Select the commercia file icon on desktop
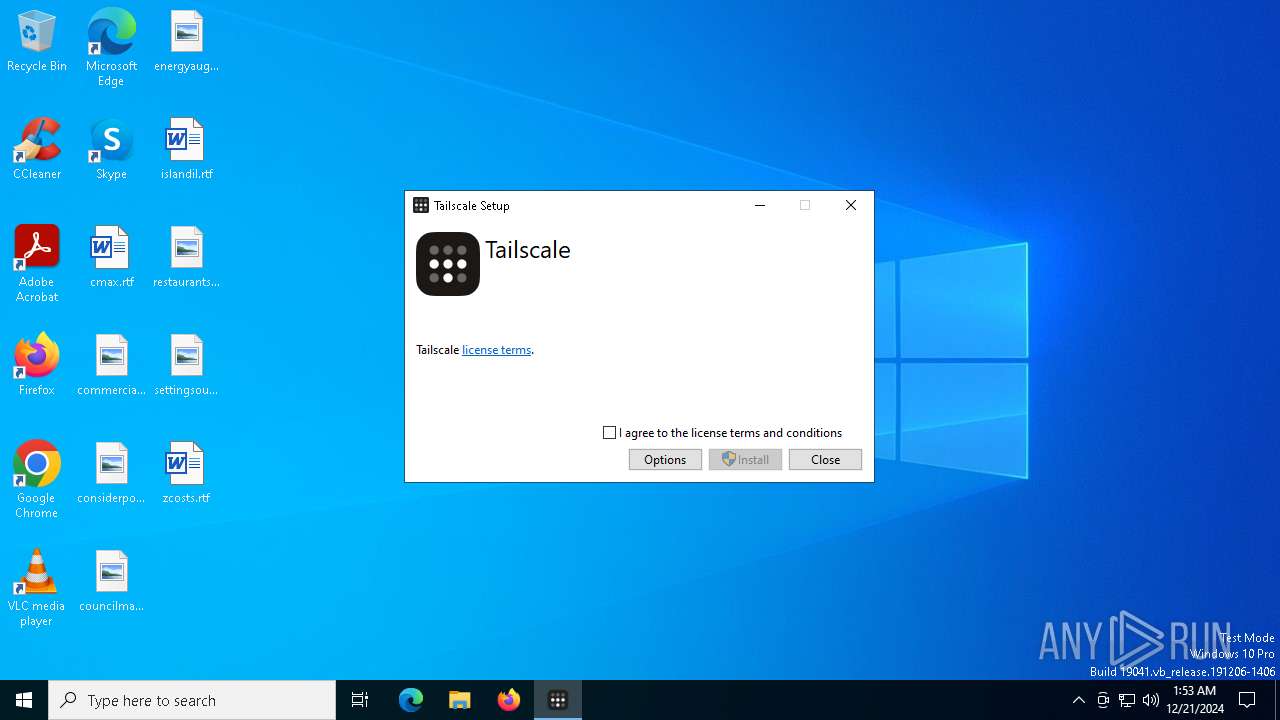The width and height of the screenshot is (1280, 720). coord(111,366)
